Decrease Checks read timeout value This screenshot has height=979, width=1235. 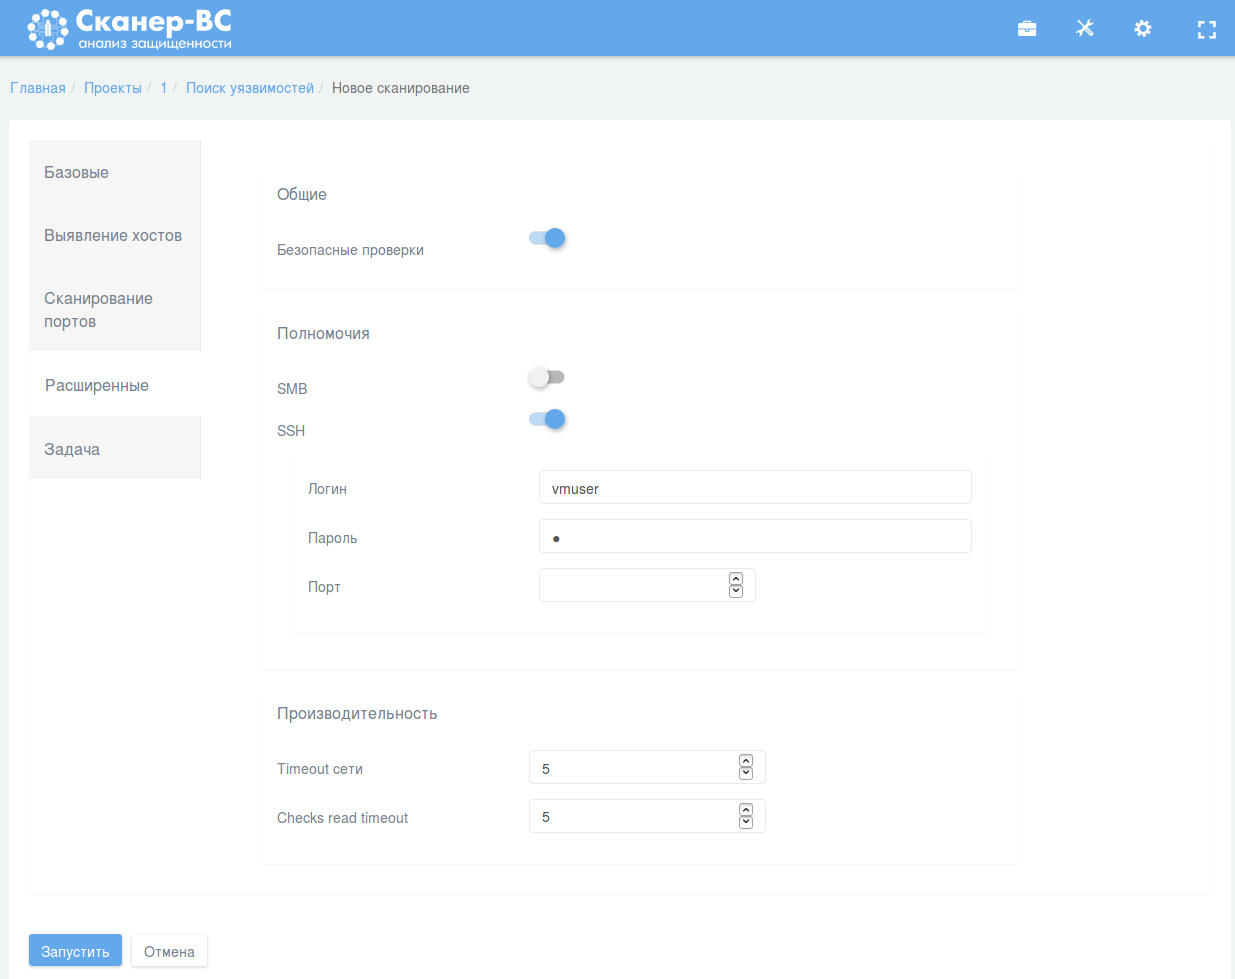(x=746, y=822)
